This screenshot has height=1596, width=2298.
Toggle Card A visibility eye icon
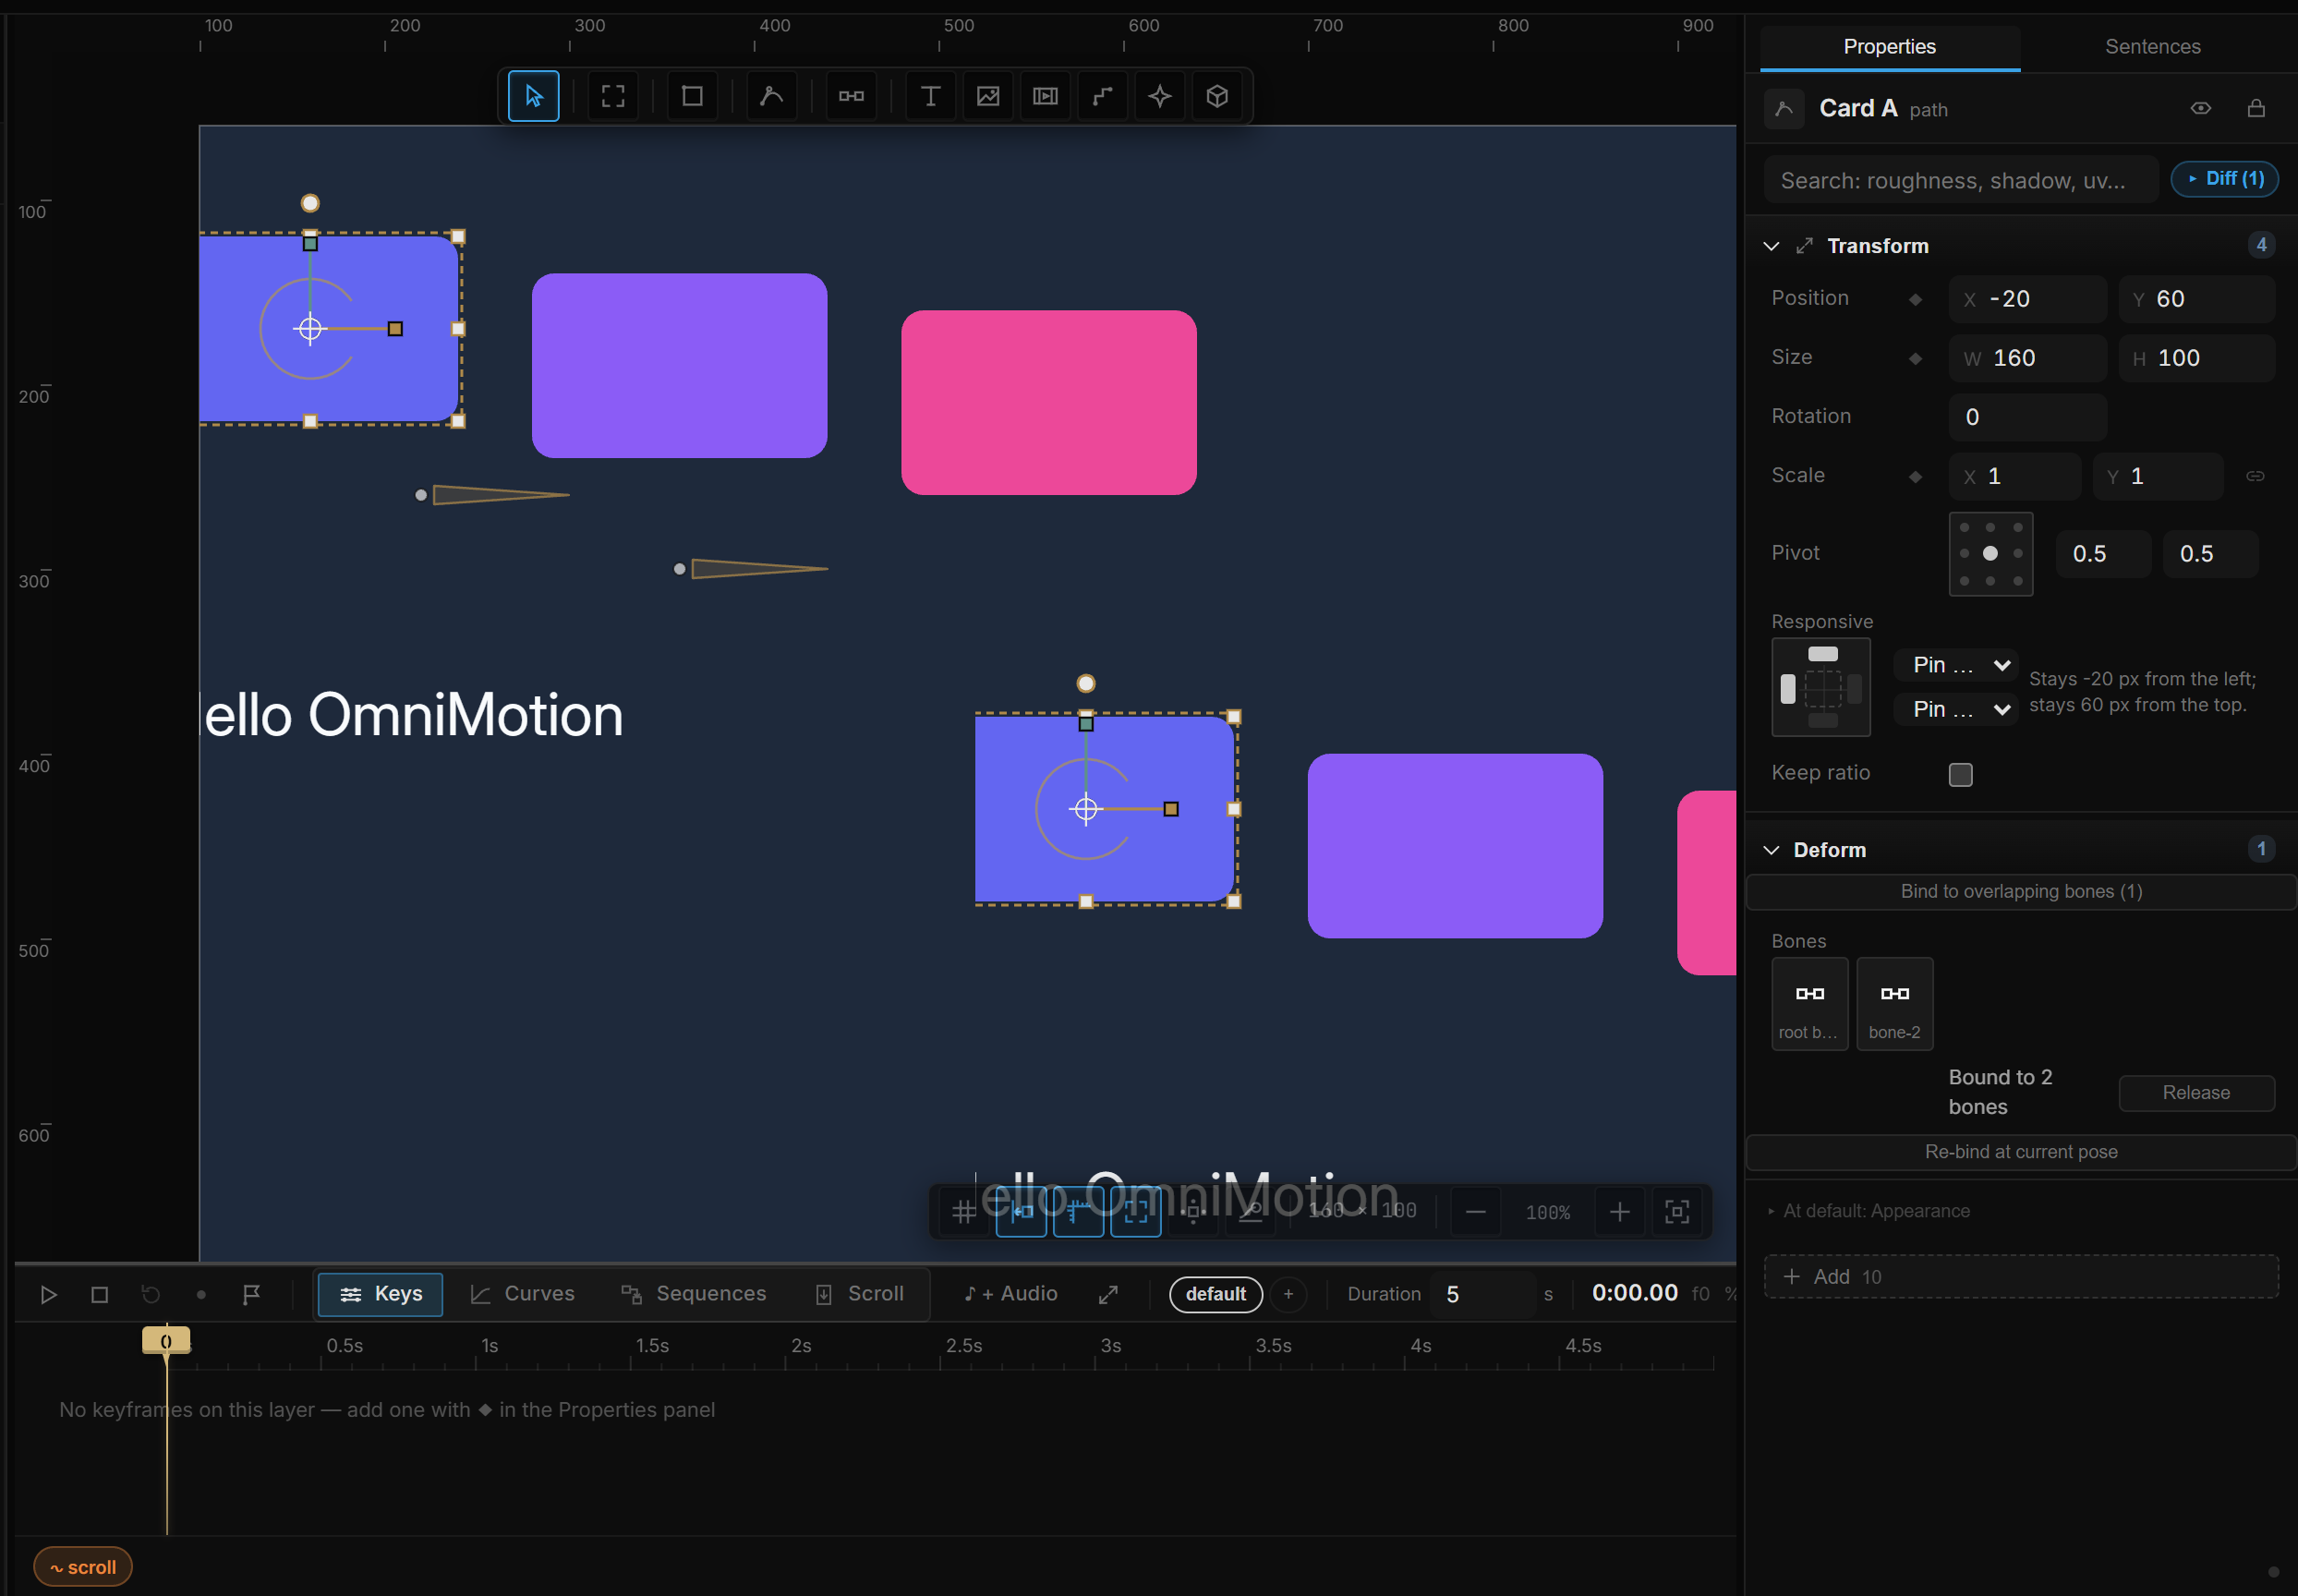(2201, 108)
